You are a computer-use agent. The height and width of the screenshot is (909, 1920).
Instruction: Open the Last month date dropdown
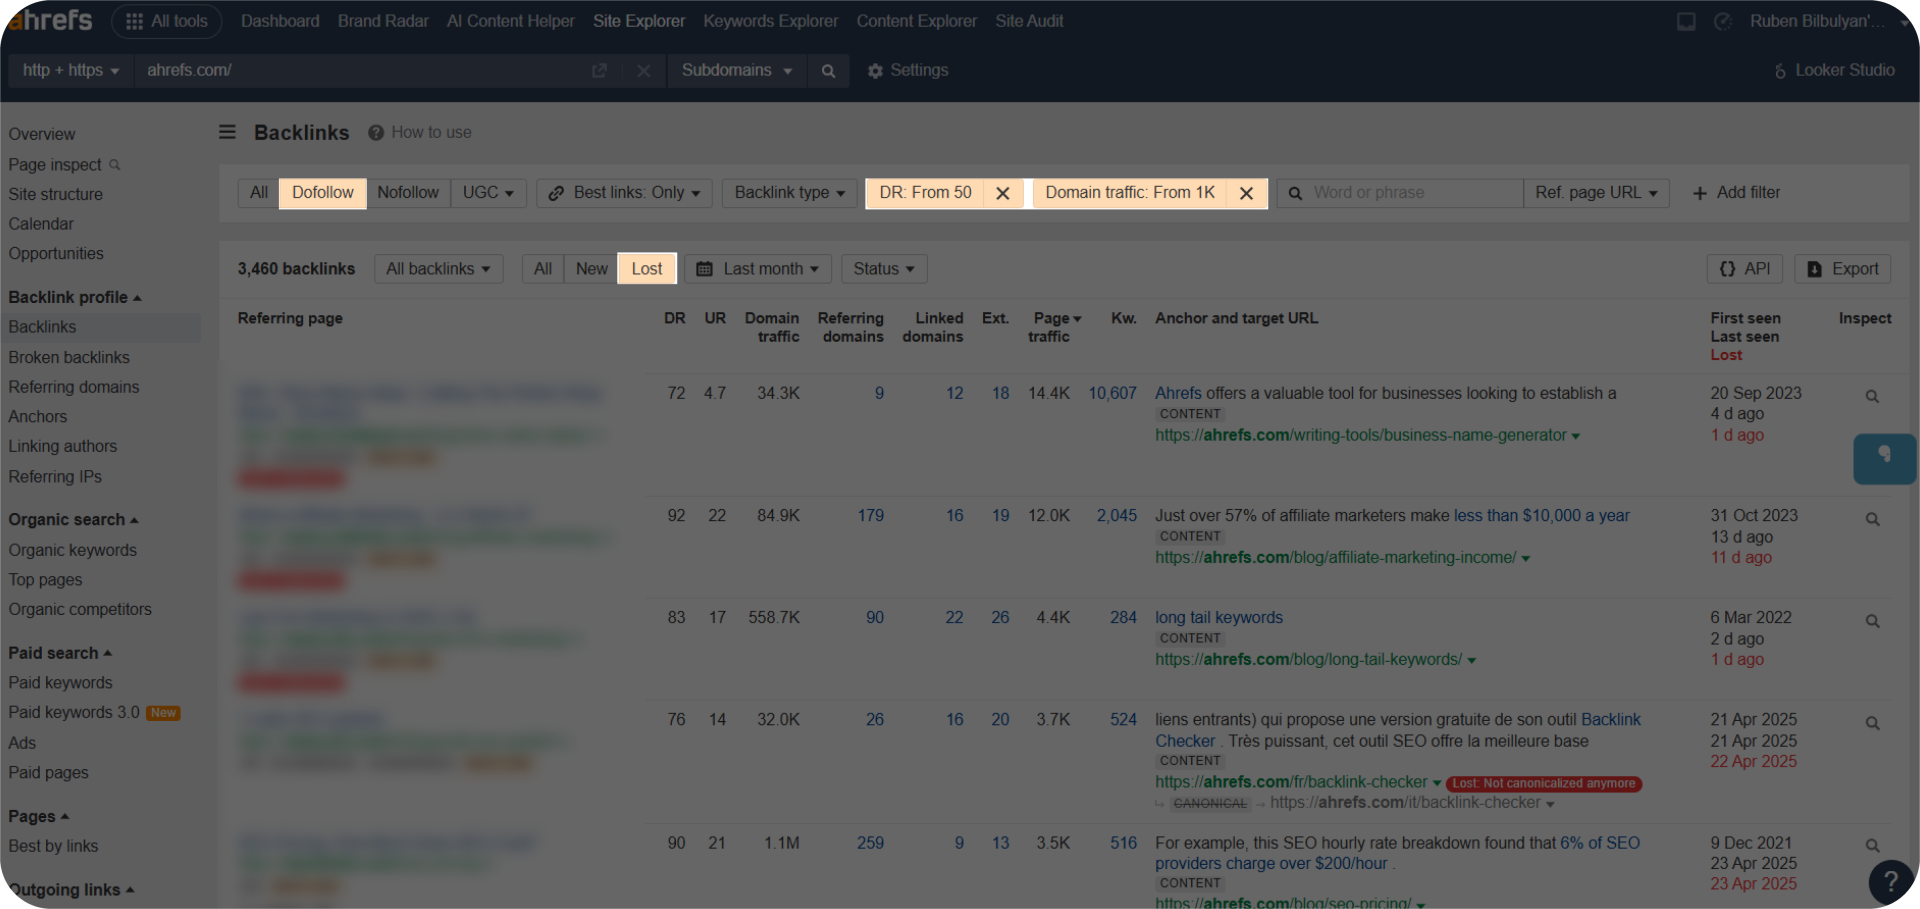coord(758,269)
